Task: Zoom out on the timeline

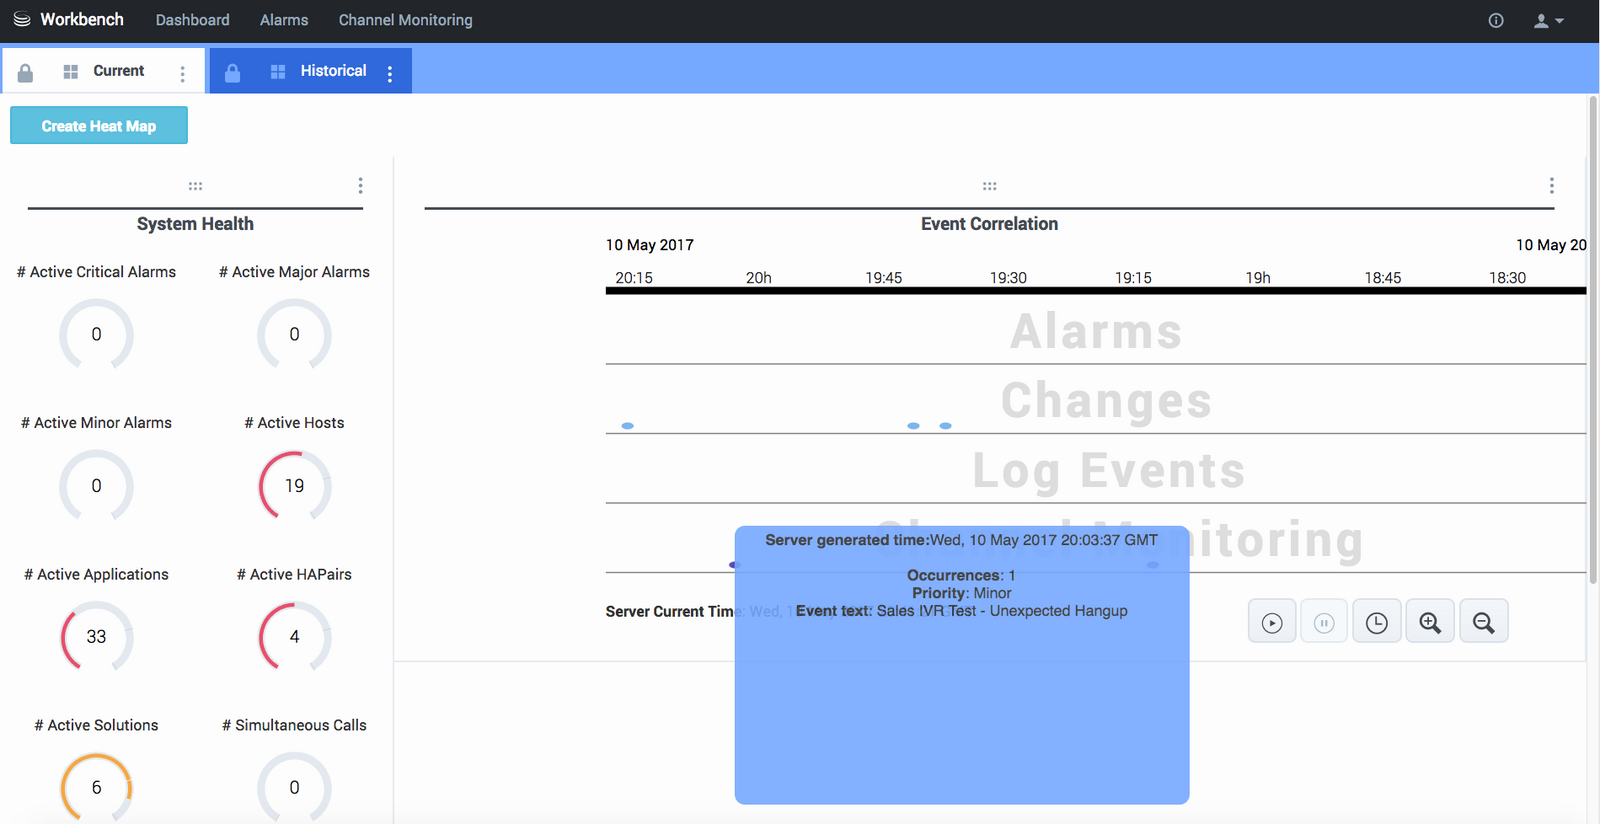Action: pyautogui.click(x=1484, y=622)
